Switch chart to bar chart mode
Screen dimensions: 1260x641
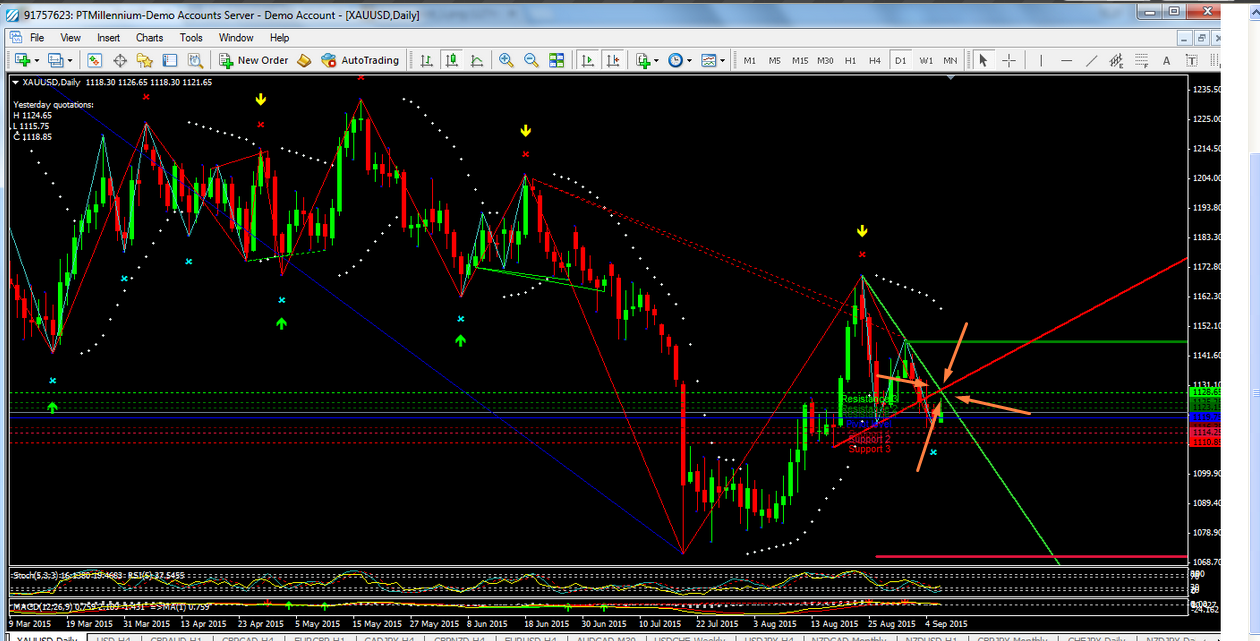point(427,60)
